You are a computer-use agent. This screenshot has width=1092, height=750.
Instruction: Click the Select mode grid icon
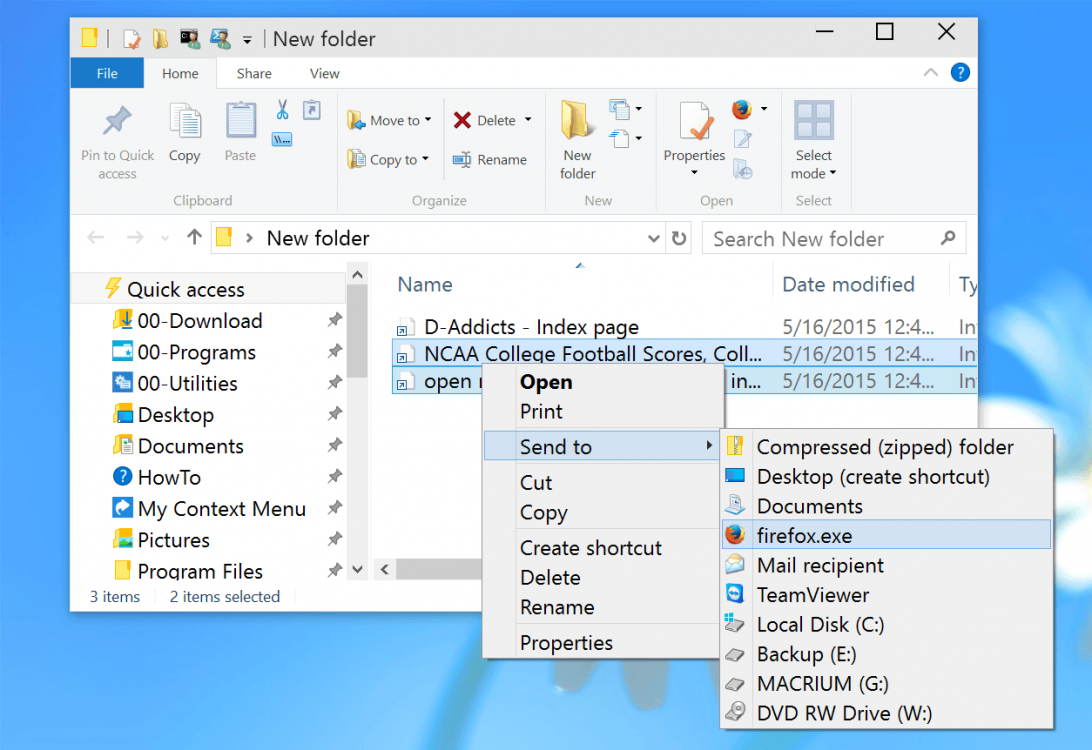click(813, 120)
